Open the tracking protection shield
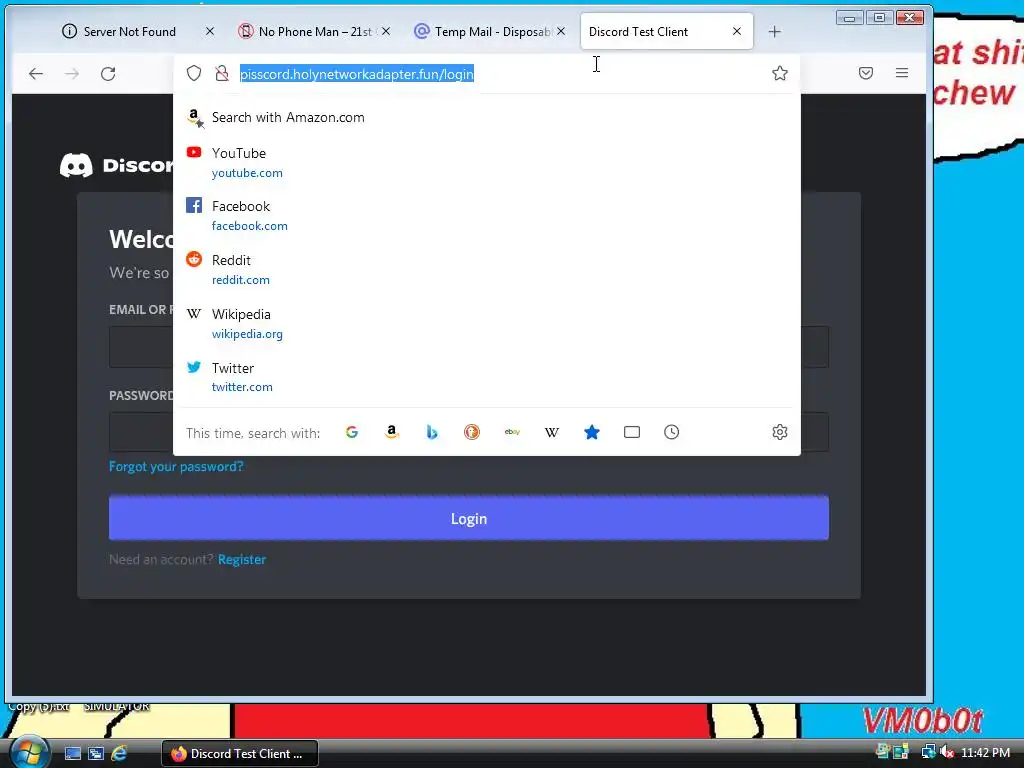This screenshot has height=768, width=1024. [x=194, y=73]
